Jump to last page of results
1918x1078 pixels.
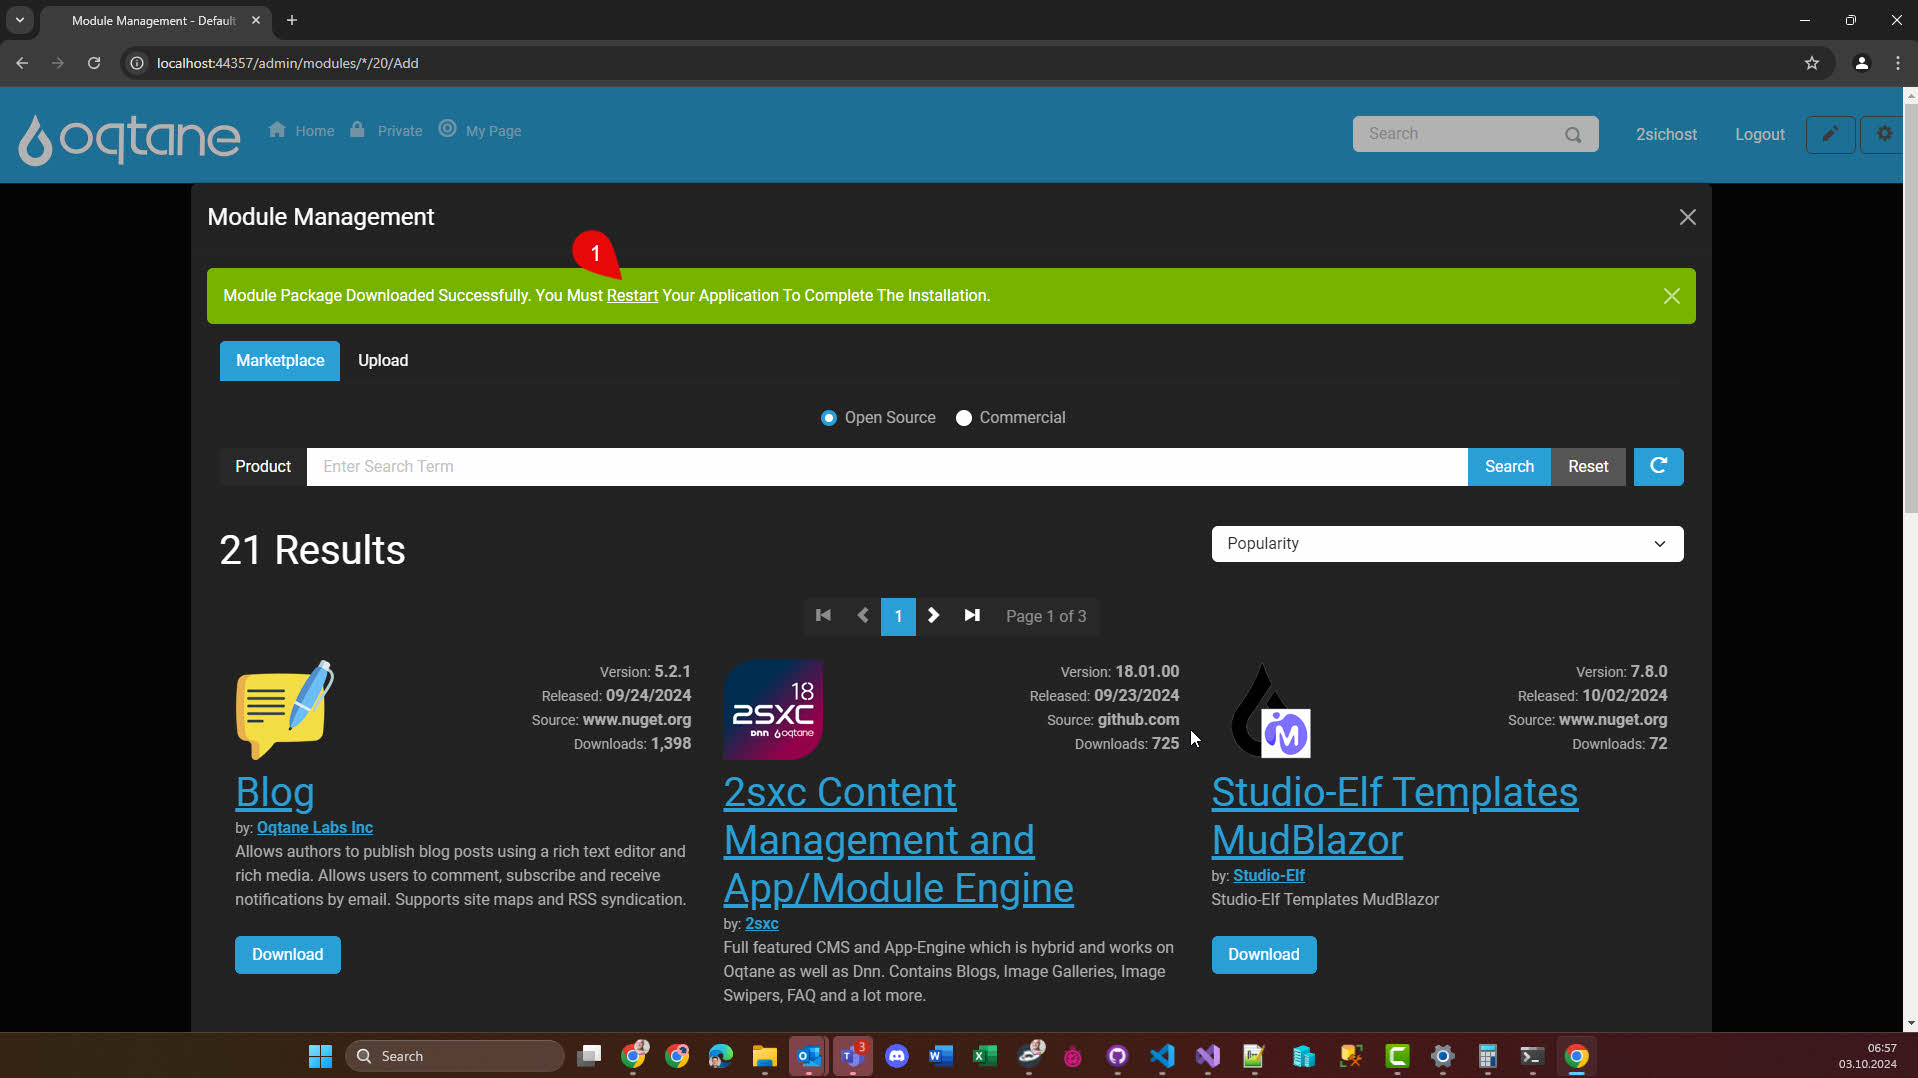coord(971,616)
